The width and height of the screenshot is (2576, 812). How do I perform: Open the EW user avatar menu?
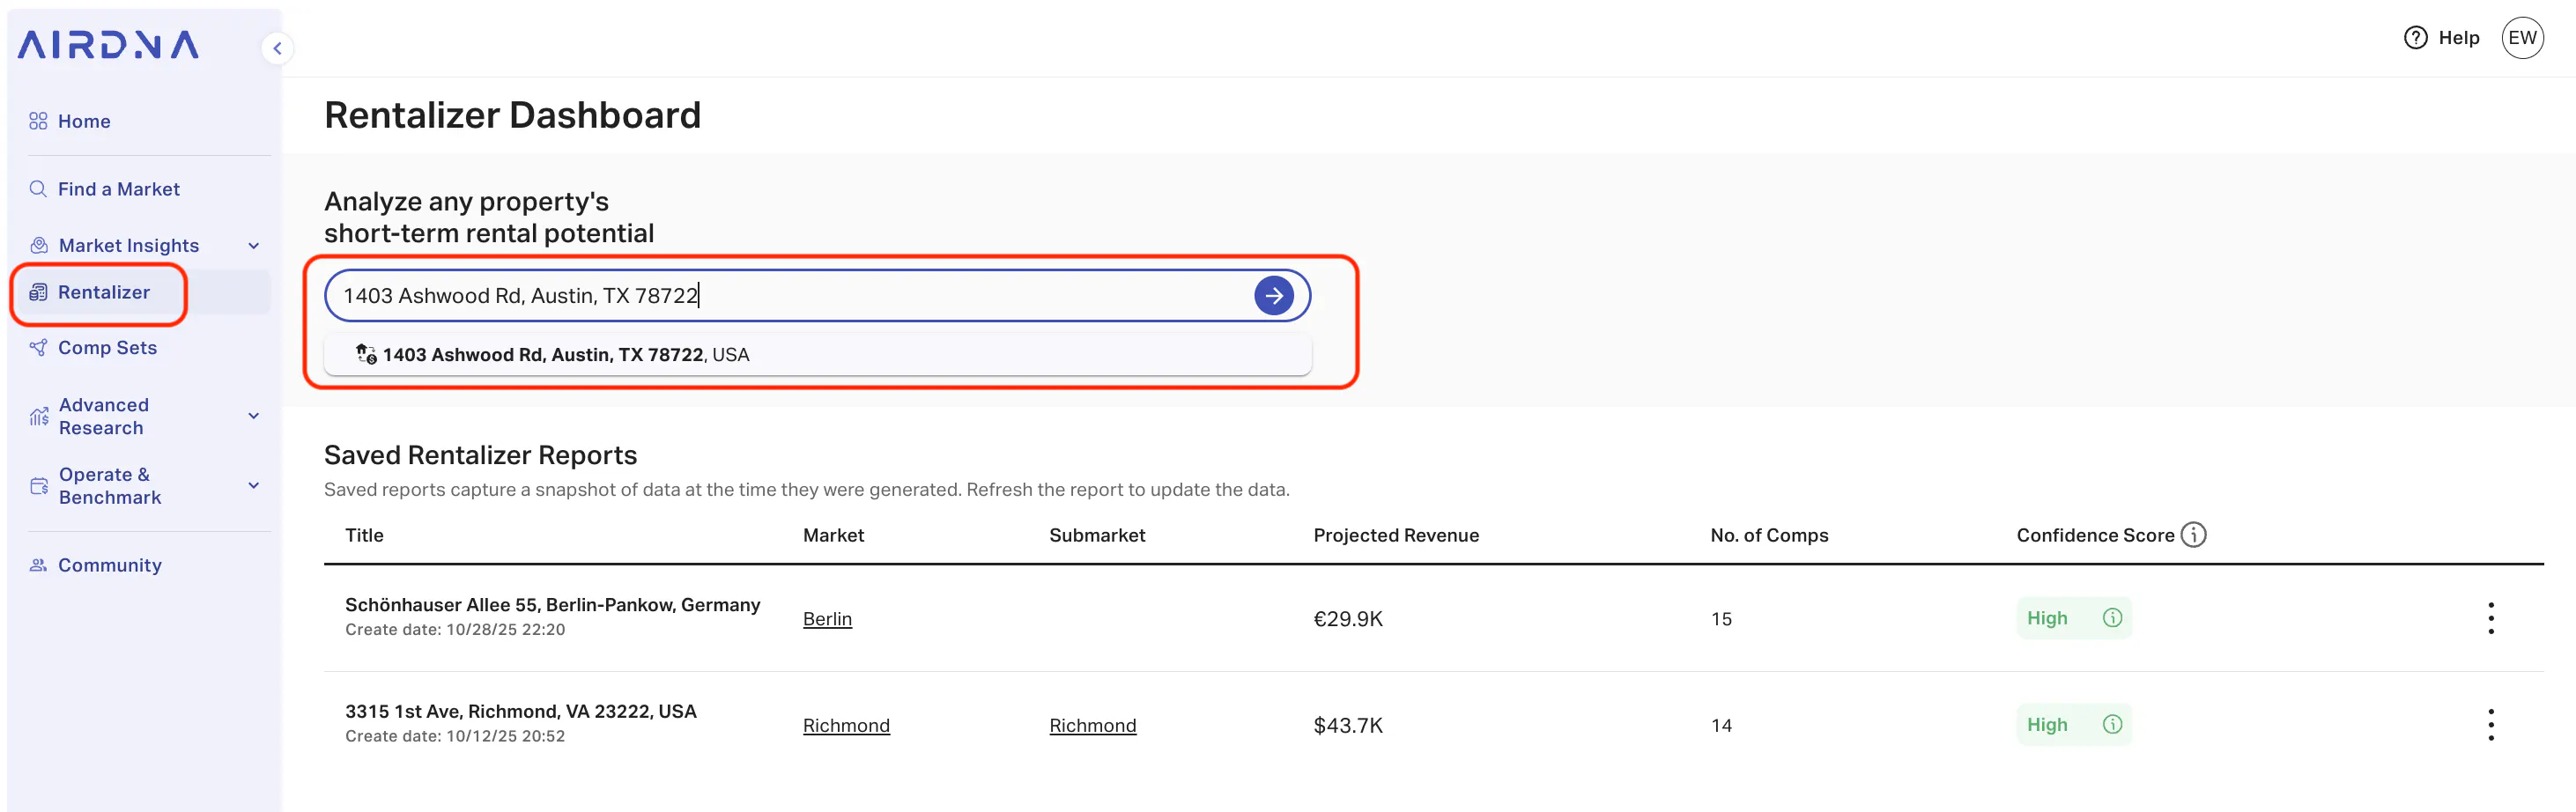click(x=2522, y=38)
